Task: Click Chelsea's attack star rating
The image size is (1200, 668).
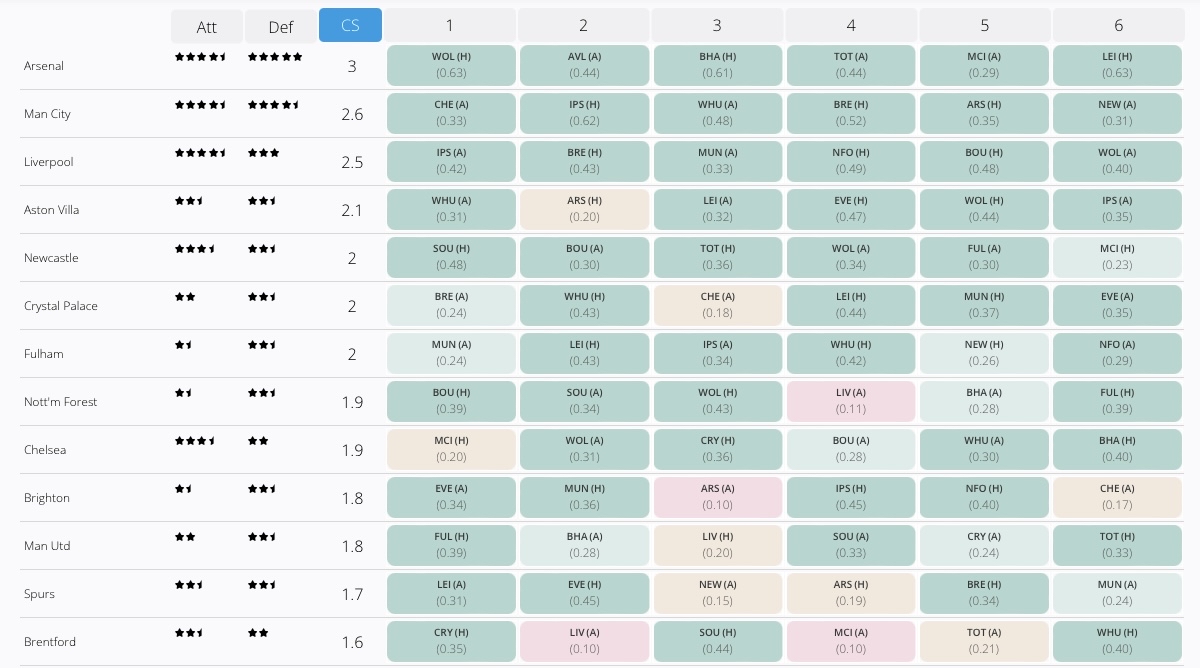Action: [195, 441]
